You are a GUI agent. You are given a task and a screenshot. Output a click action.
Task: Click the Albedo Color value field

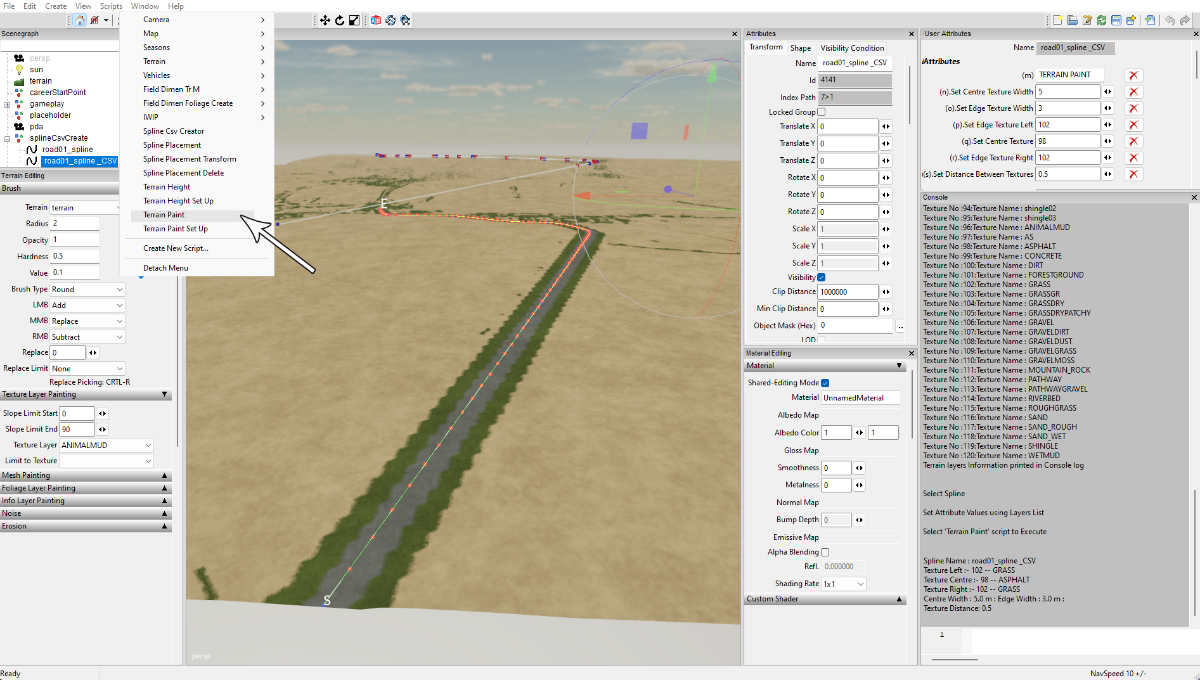coord(836,433)
